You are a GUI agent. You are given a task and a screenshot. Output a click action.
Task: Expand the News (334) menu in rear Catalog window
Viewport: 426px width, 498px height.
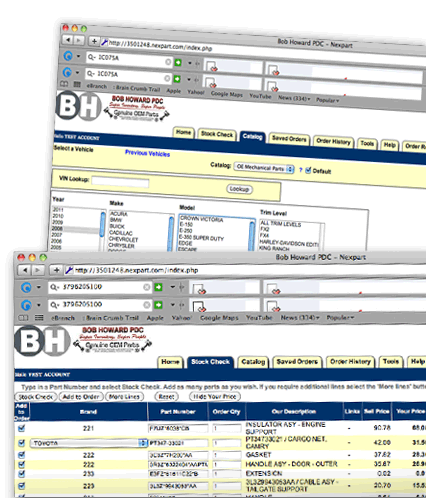click(294, 98)
